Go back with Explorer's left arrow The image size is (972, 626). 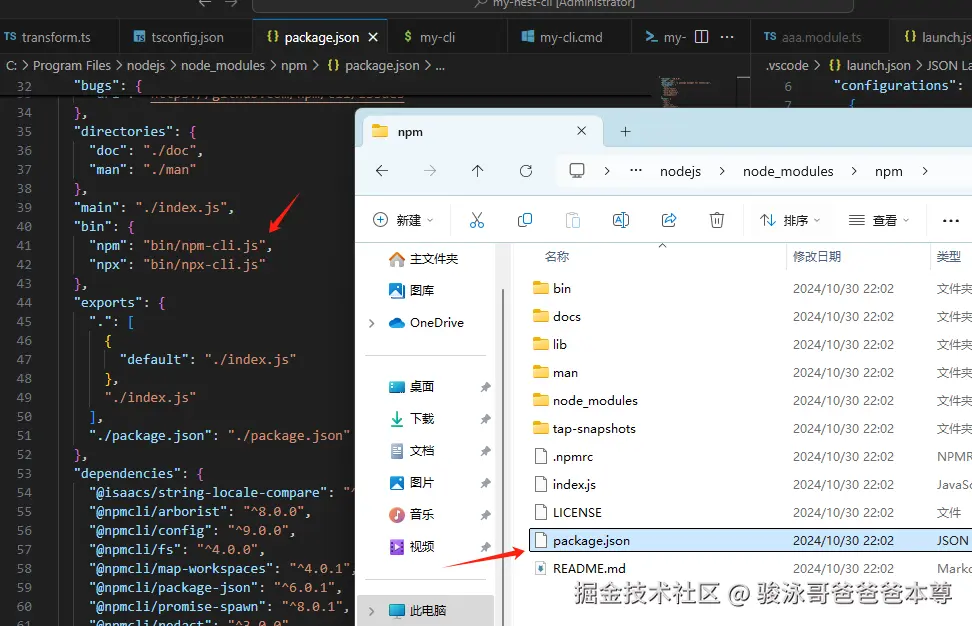(x=382, y=170)
